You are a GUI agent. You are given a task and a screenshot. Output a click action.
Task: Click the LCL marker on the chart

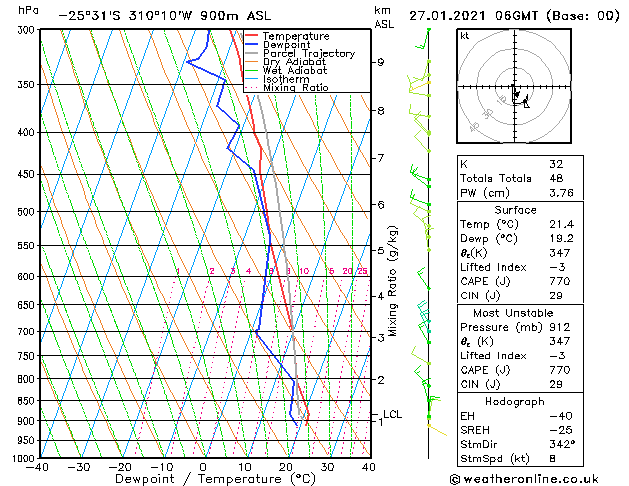click(x=392, y=414)
